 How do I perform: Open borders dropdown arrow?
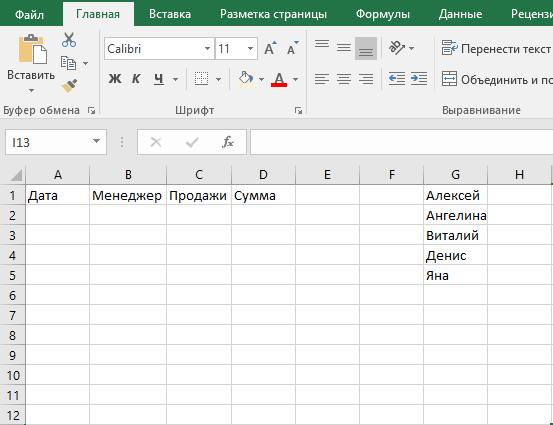point(218,79)
